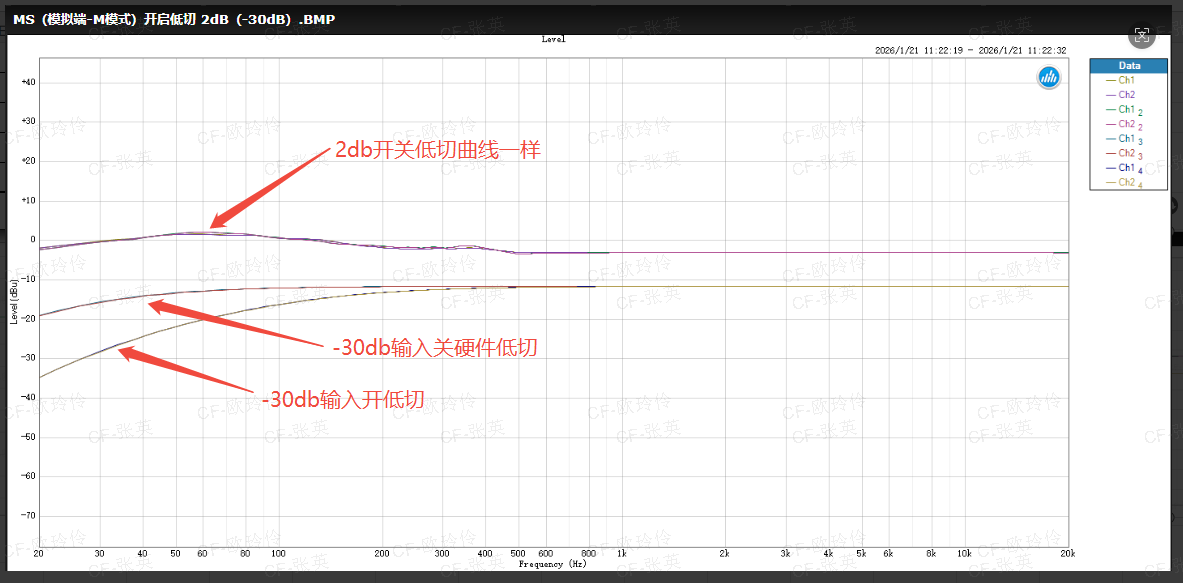Select the 'Ch2 4' tan legend entry
The image size is (1183, 583).
[x=1124, y=183]
